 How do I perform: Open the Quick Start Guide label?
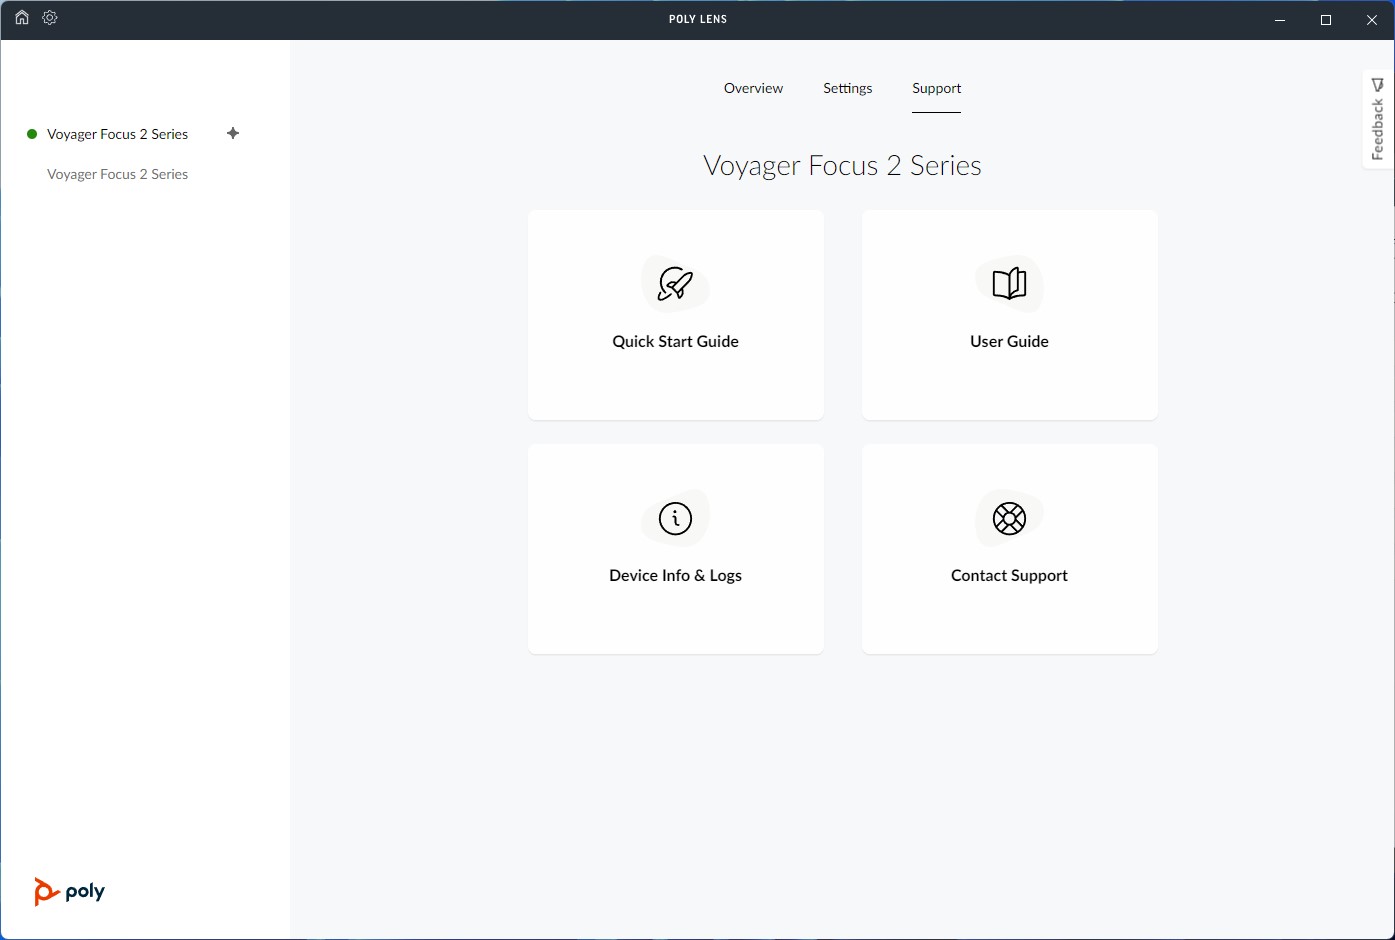click(676, 341)
